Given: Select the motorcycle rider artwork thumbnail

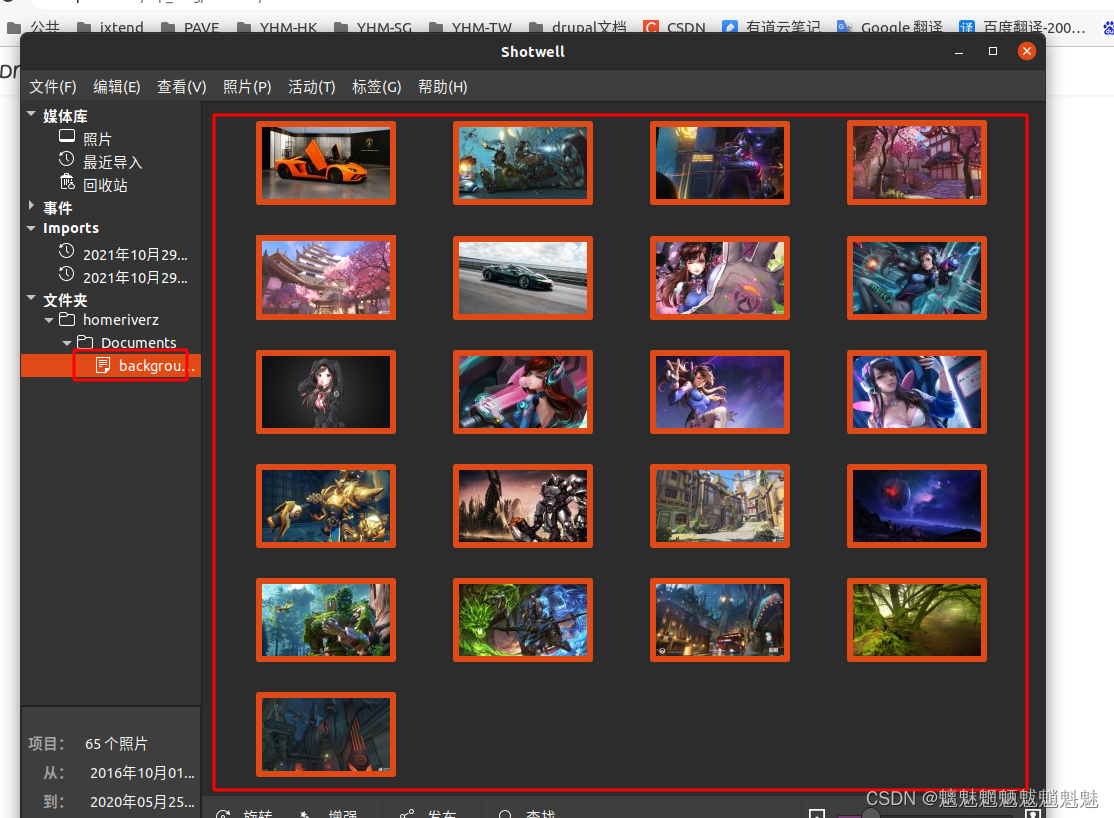Looking at the screenshot, I should (x=523, y=163).
